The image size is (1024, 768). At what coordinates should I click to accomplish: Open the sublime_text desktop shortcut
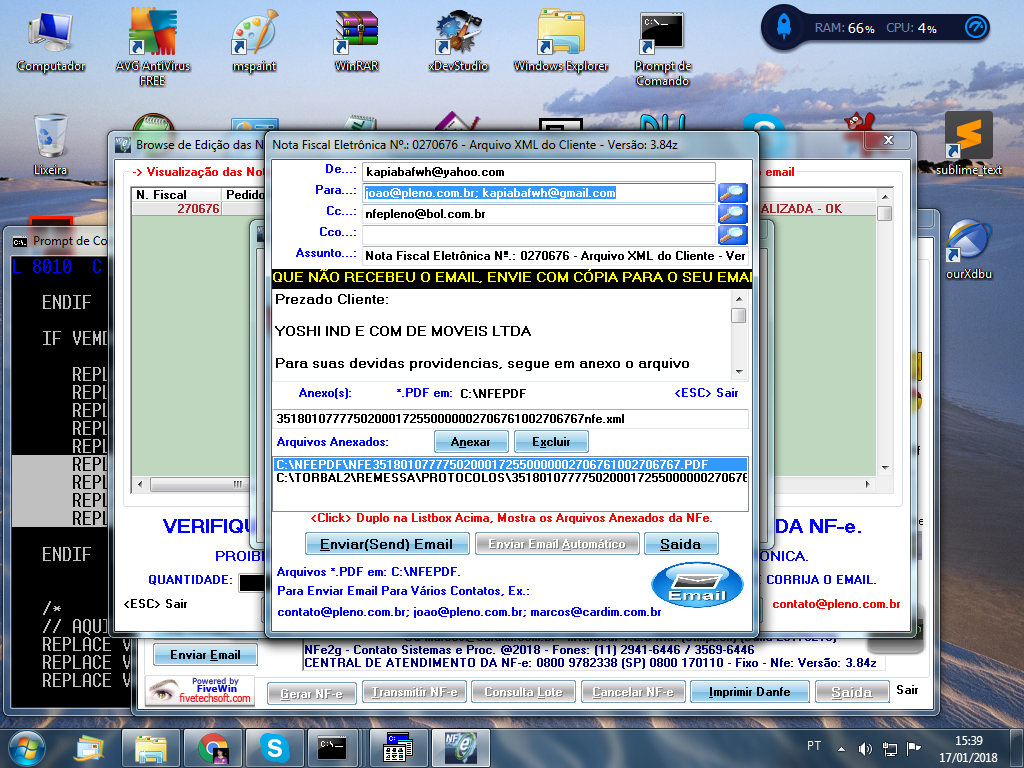pos(968,142)
